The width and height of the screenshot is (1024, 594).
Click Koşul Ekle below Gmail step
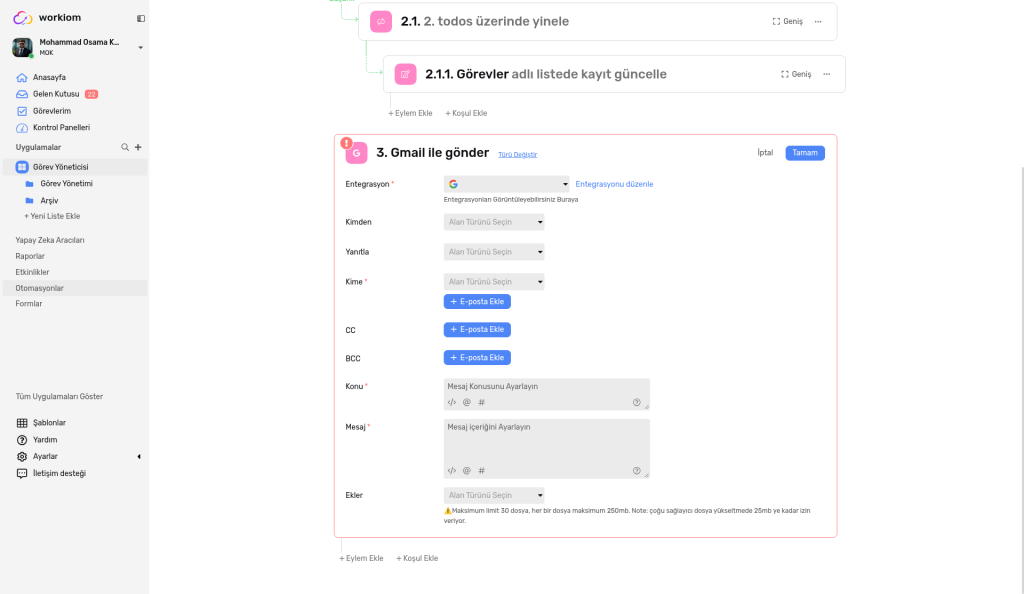[417, 558]
